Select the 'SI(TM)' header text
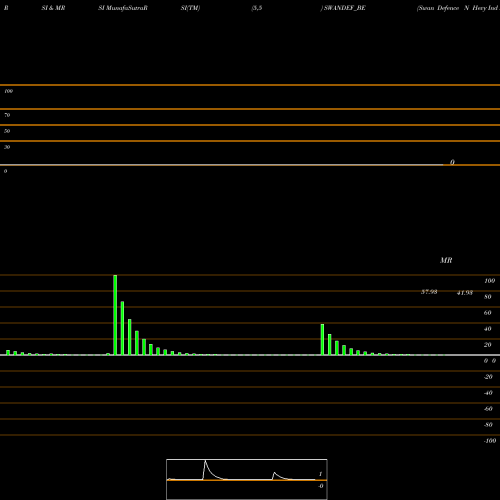Image resolution: width=500 pixels, height=500 pixels. tap(190, 8)
